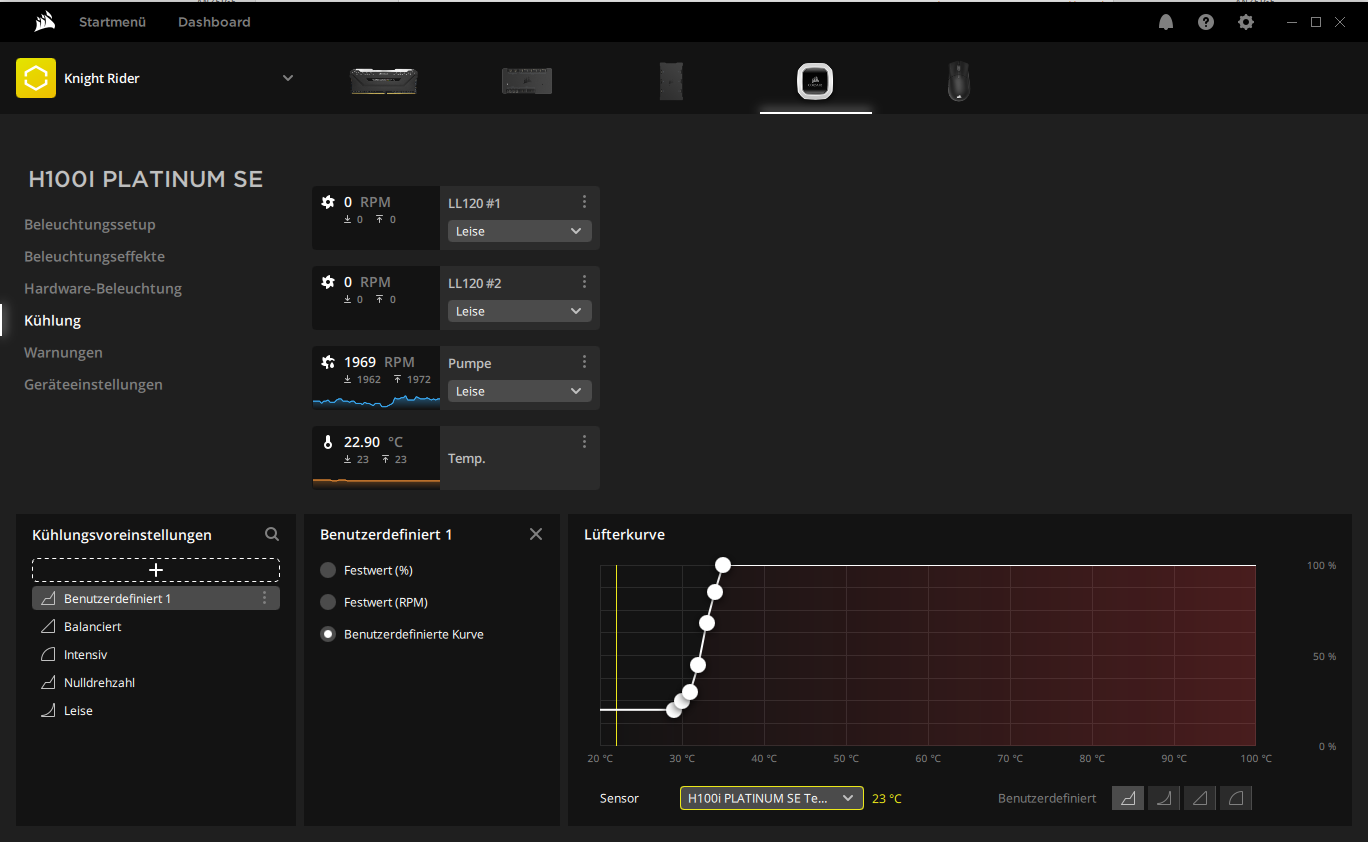Viewport: 1368px width, 842px height.
Task: Close the Benutzerdefiniert 1 panel
Action: coord(536,534)
